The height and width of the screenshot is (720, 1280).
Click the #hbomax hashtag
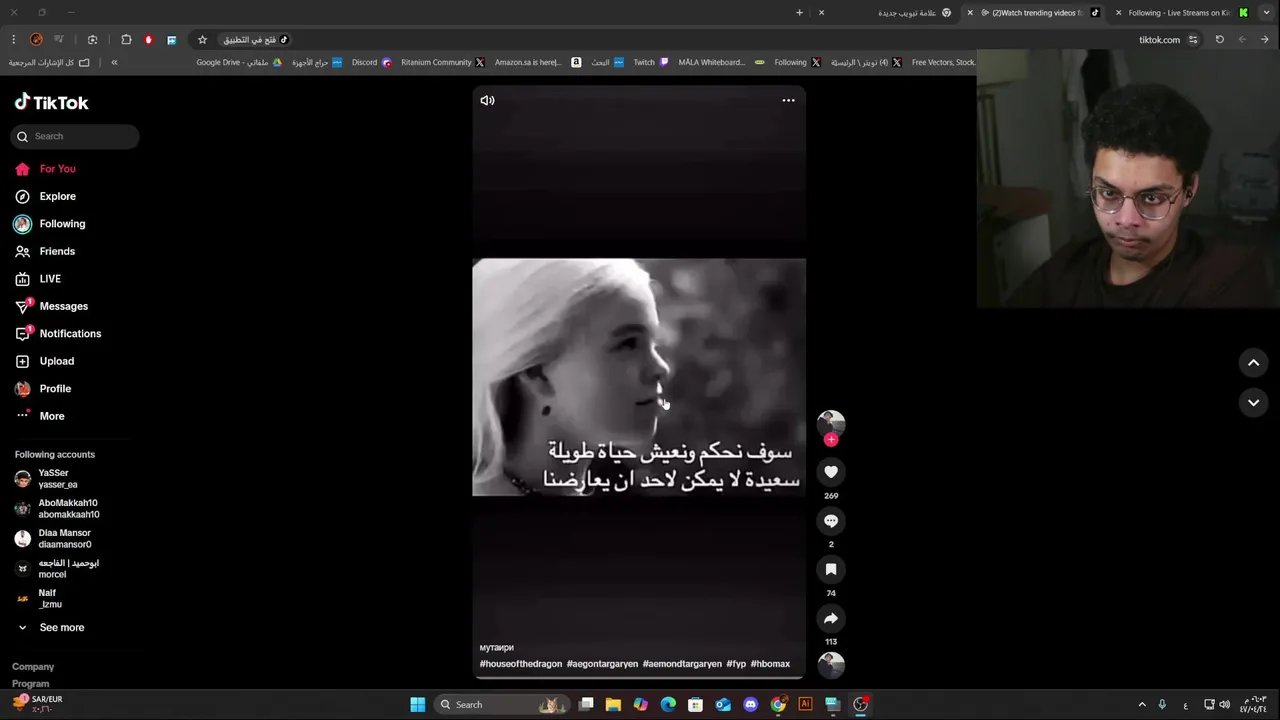tap(770, 664)
